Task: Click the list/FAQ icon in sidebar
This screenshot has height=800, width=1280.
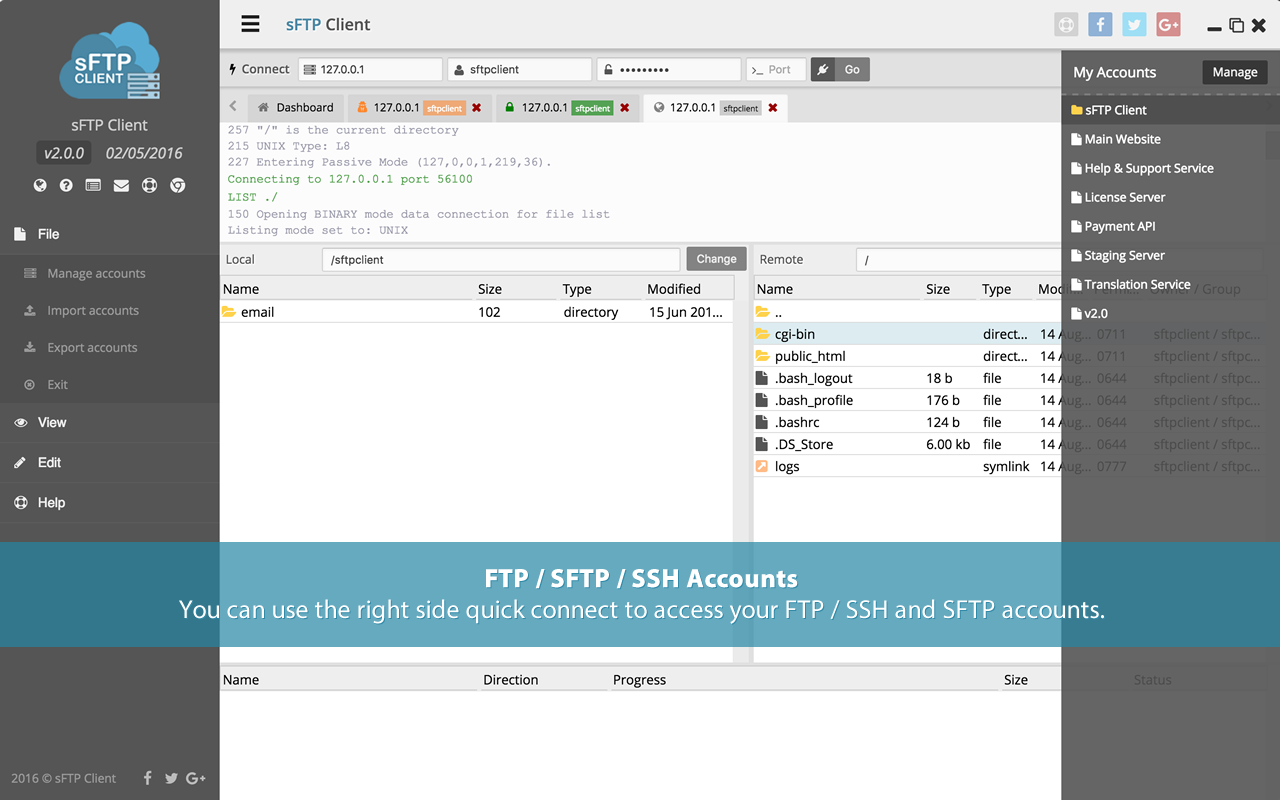Action: [93, 185]
